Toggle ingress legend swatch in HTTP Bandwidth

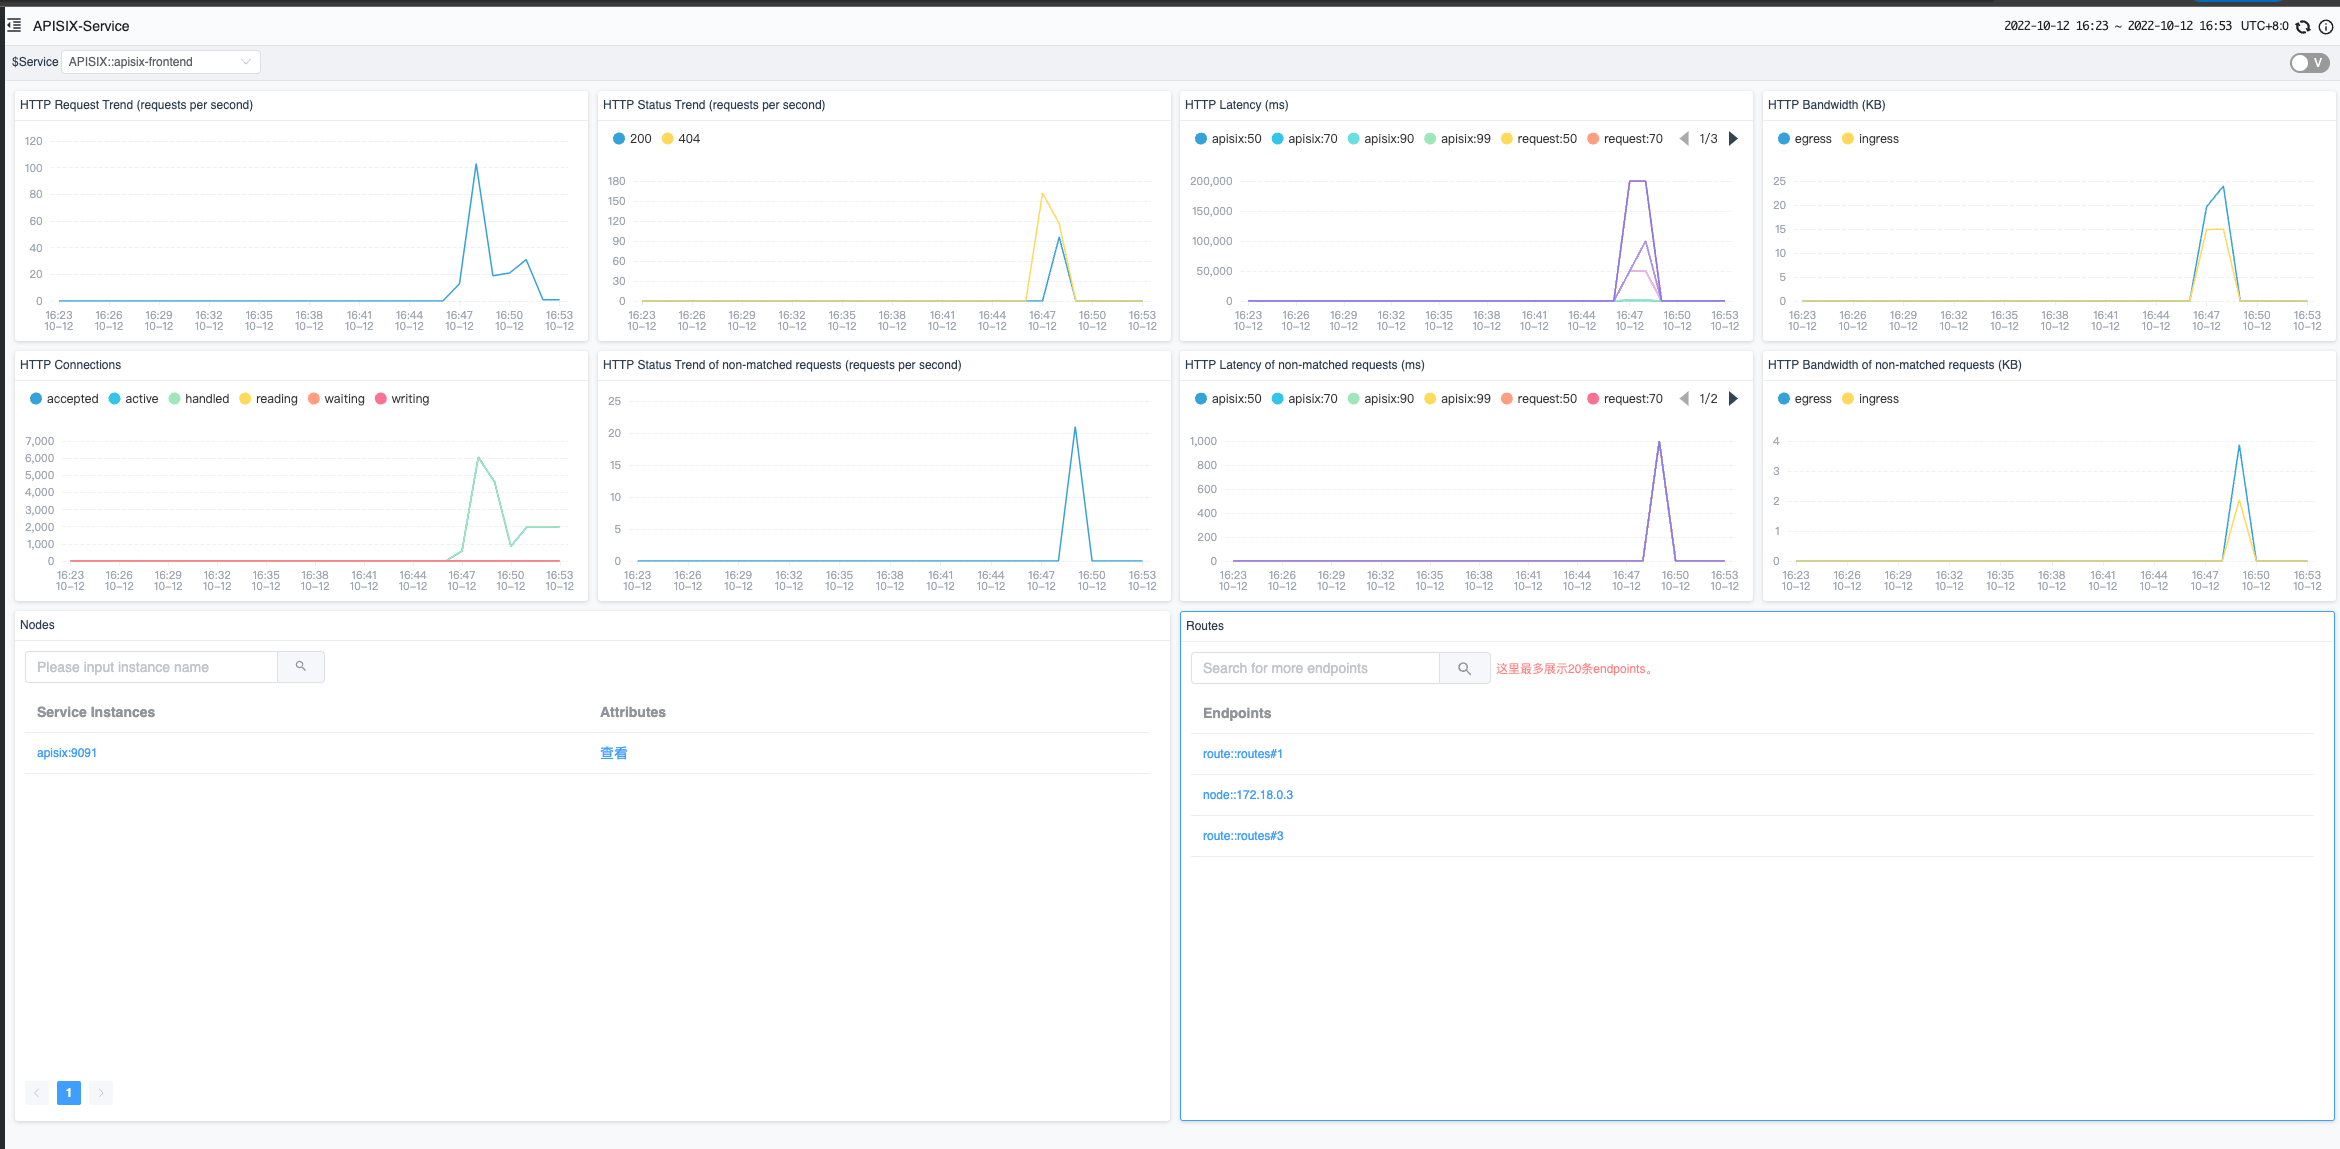click(1848, 139)
